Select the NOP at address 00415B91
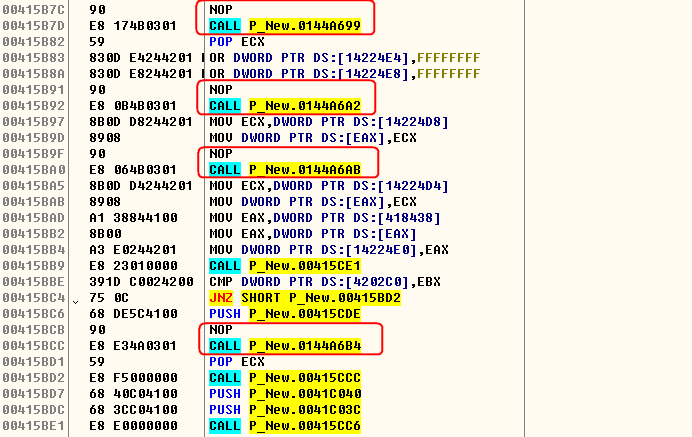 coord(221,90)
